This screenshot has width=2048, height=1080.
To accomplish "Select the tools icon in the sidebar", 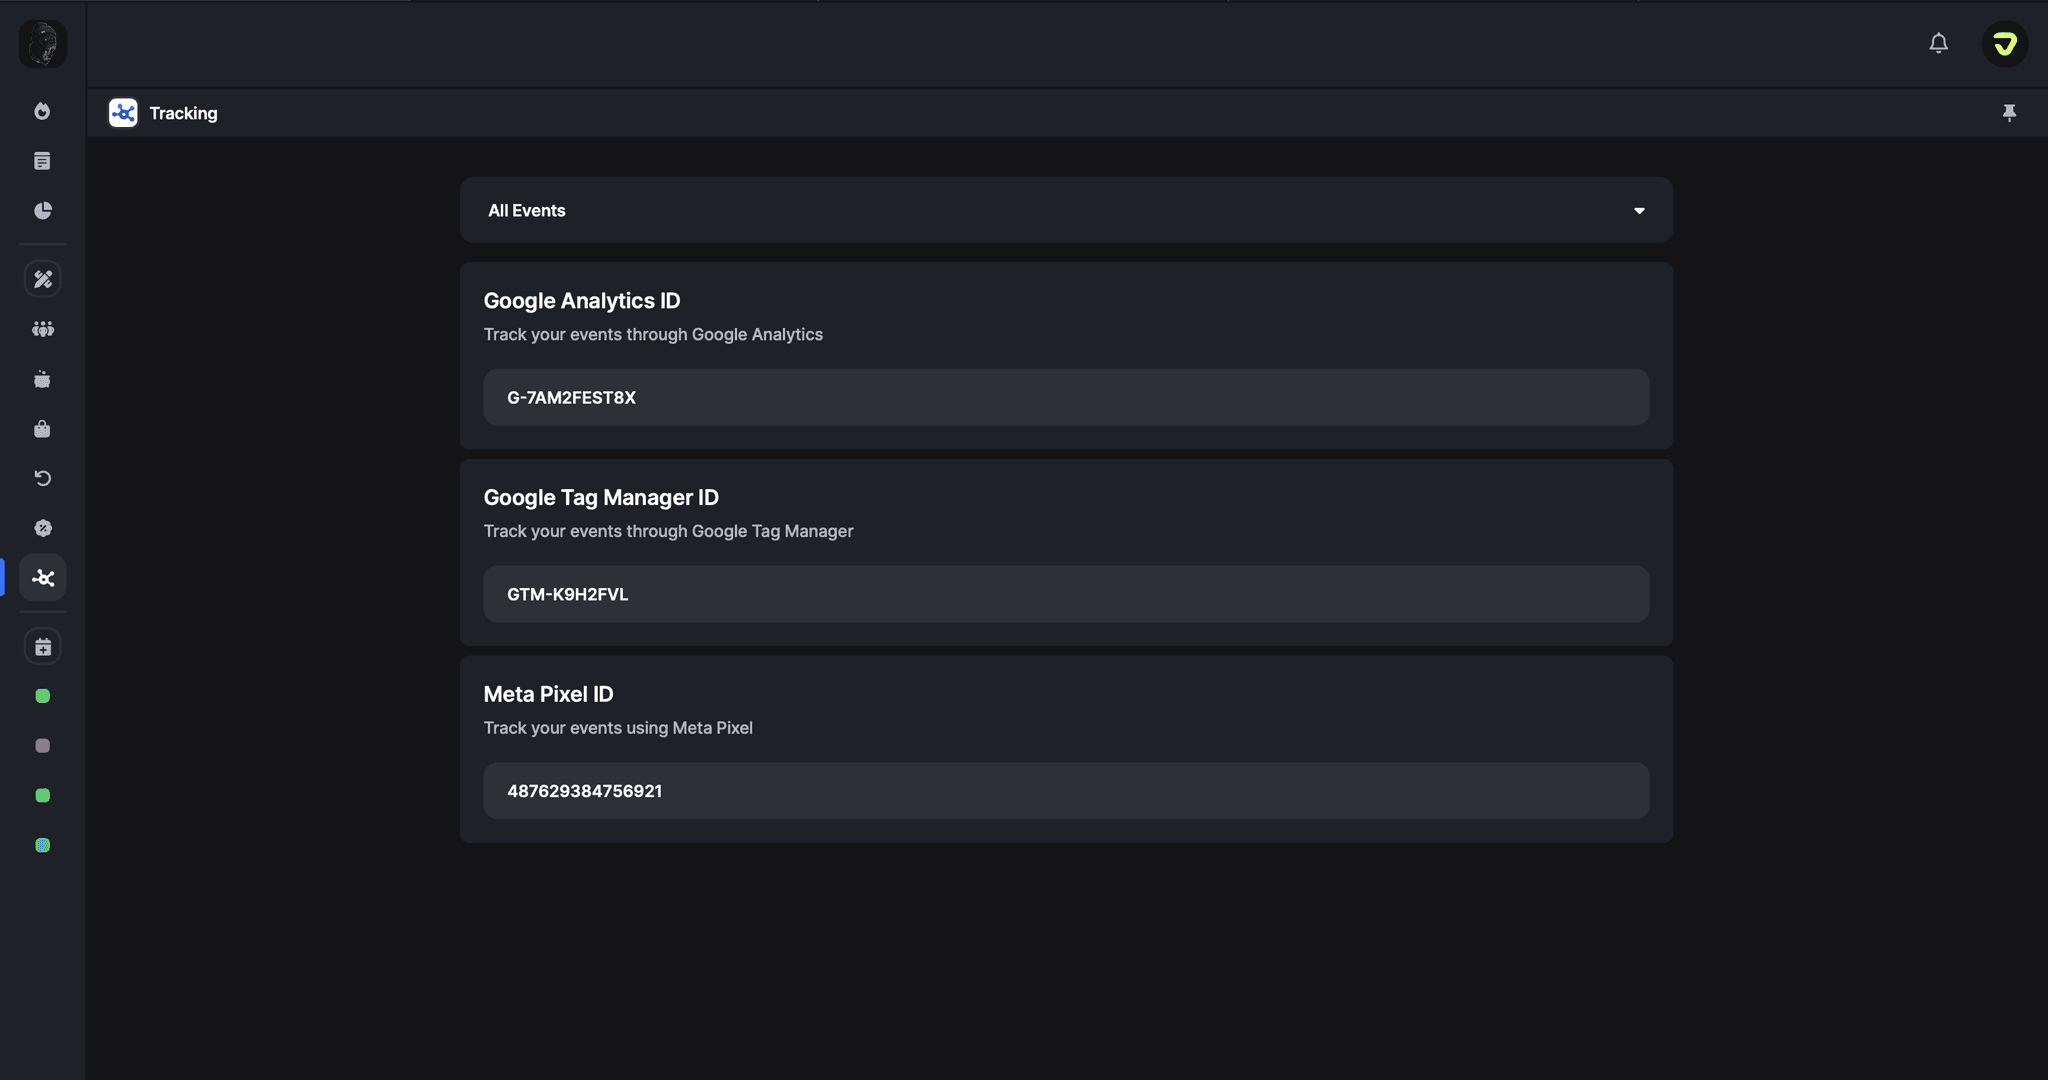I will click(x=41, y=279).
